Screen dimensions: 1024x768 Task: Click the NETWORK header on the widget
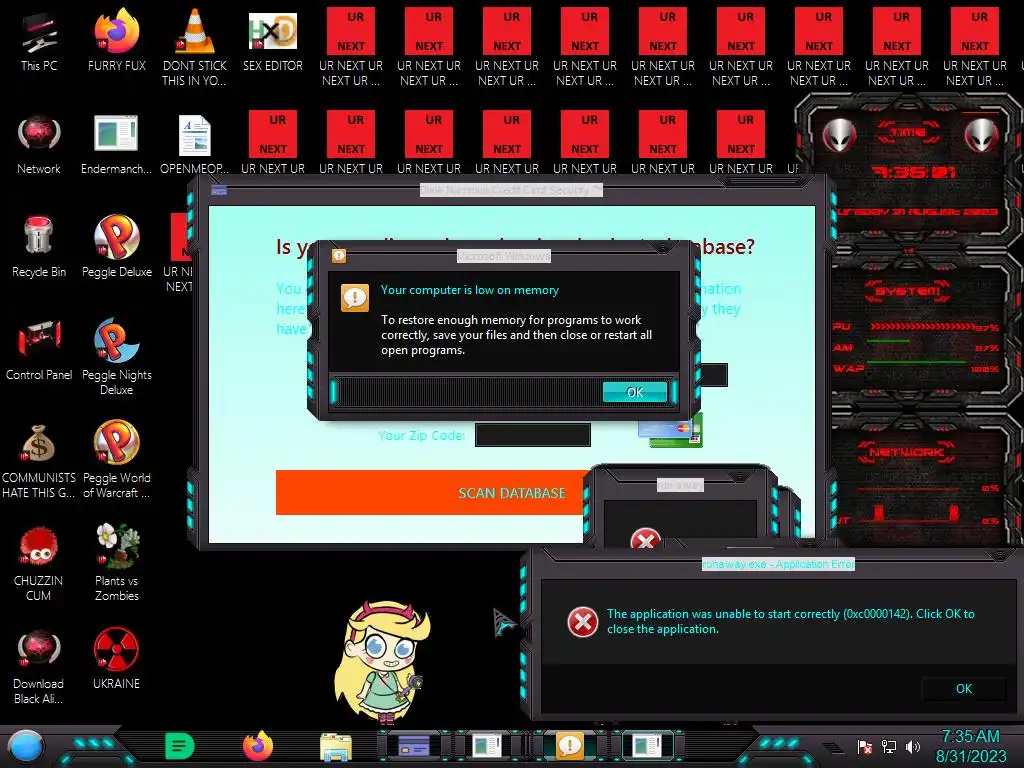point(906,451)
